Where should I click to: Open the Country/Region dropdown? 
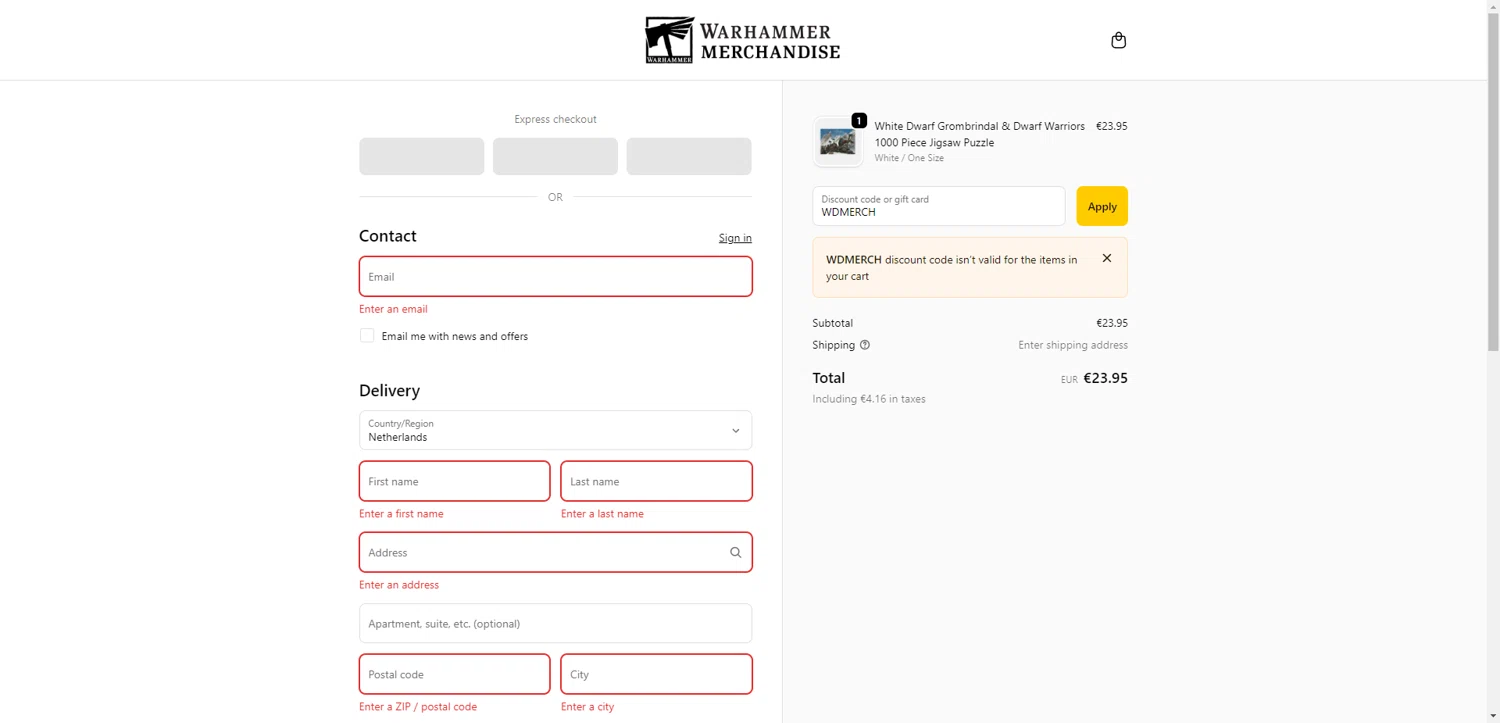tap(555, 430)
